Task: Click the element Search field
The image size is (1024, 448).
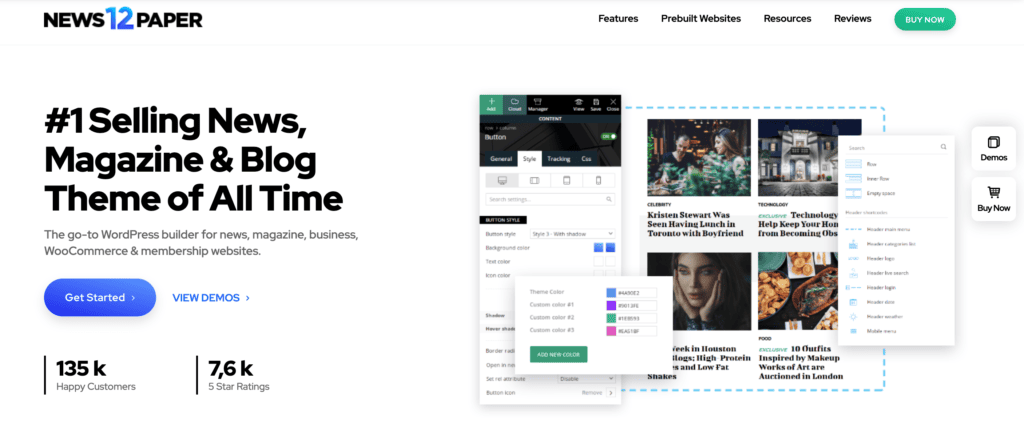Action: pyautogui.click(x=897, y=148)
